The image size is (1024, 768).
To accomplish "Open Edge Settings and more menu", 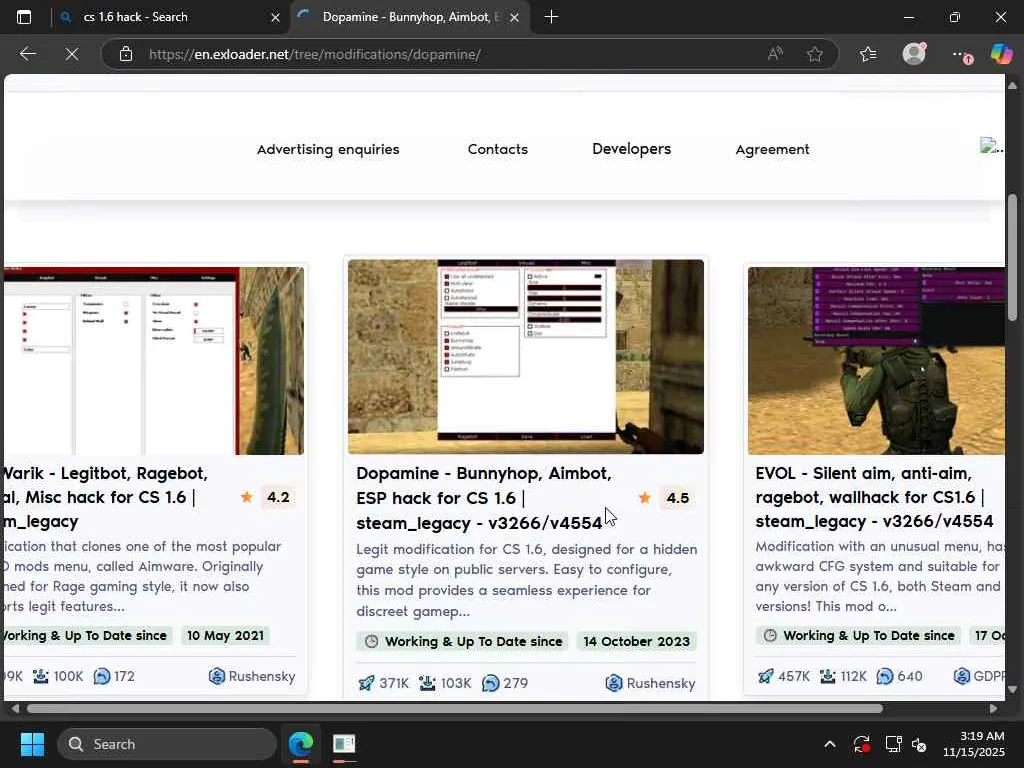I will (x=961, y=56).
